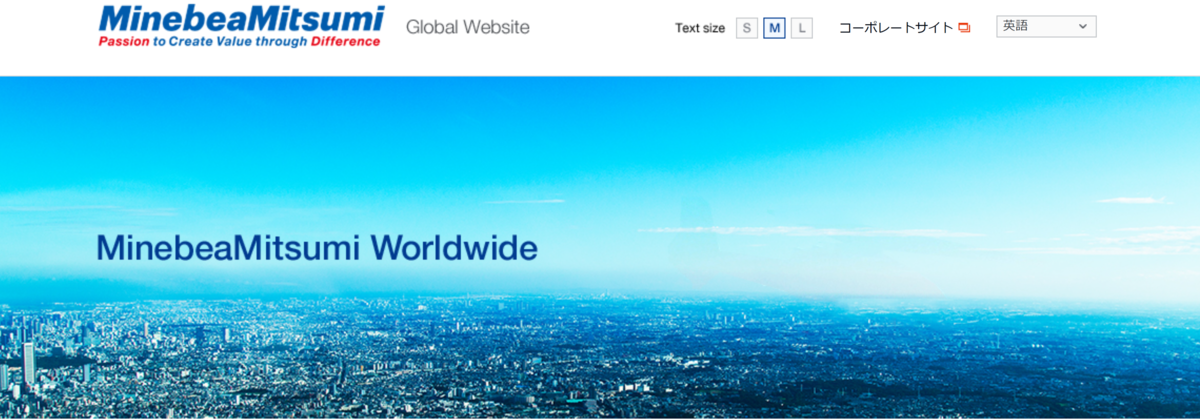Click the Text size label
The height and width of the screenshot is (420, 1200).
[x=700, y=28]
